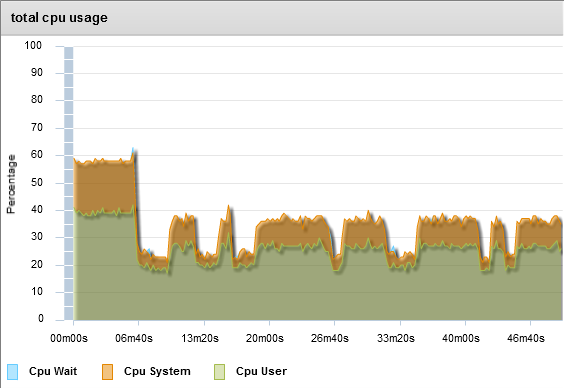
Task: Click the Cpu Wait blue legend swatch
Action: pos(12,372)
